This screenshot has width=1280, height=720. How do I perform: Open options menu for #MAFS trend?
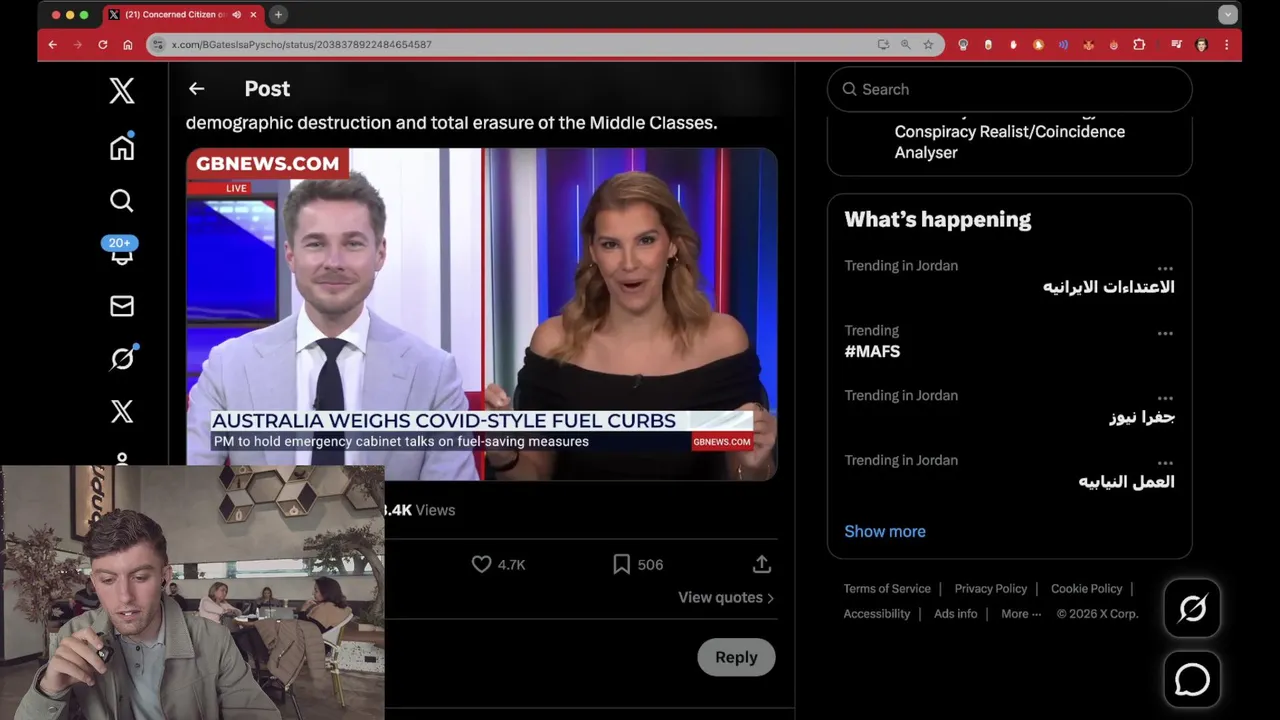coord(1165,333)
